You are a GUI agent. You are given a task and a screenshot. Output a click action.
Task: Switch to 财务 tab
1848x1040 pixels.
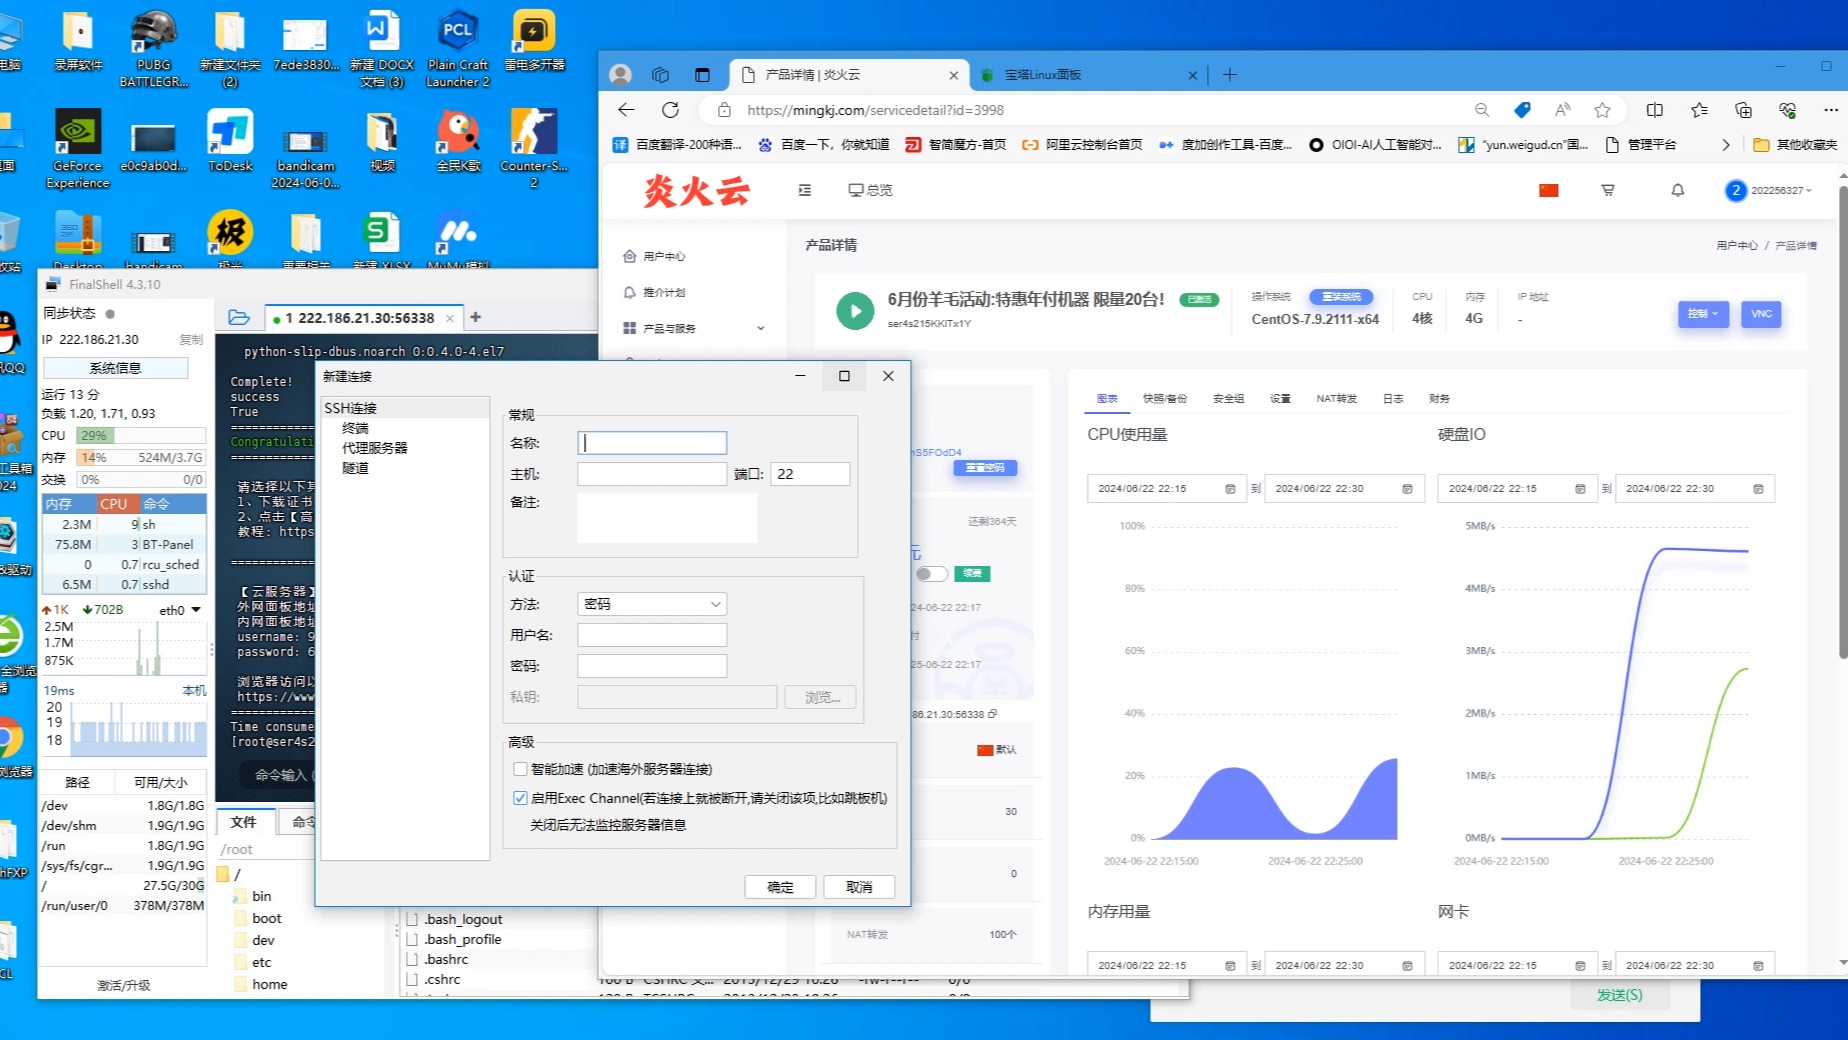point(1439,399)
